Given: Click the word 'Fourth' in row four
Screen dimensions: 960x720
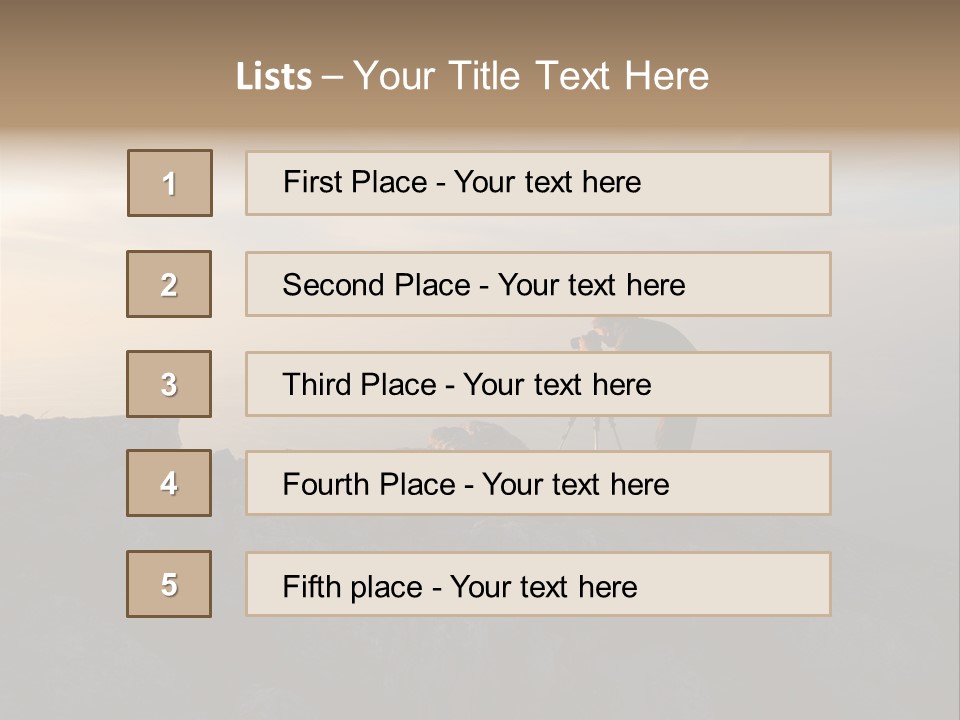Looking at the screenshot, I should point(328,484).
